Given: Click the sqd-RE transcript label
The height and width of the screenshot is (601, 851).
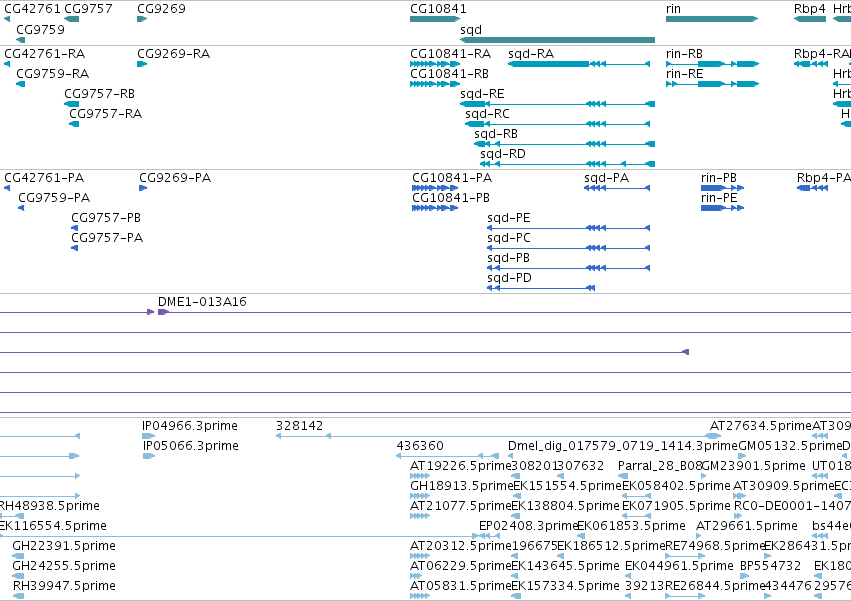Looking at the screenshot, I should pyautogui.click(x=482, y=94).
